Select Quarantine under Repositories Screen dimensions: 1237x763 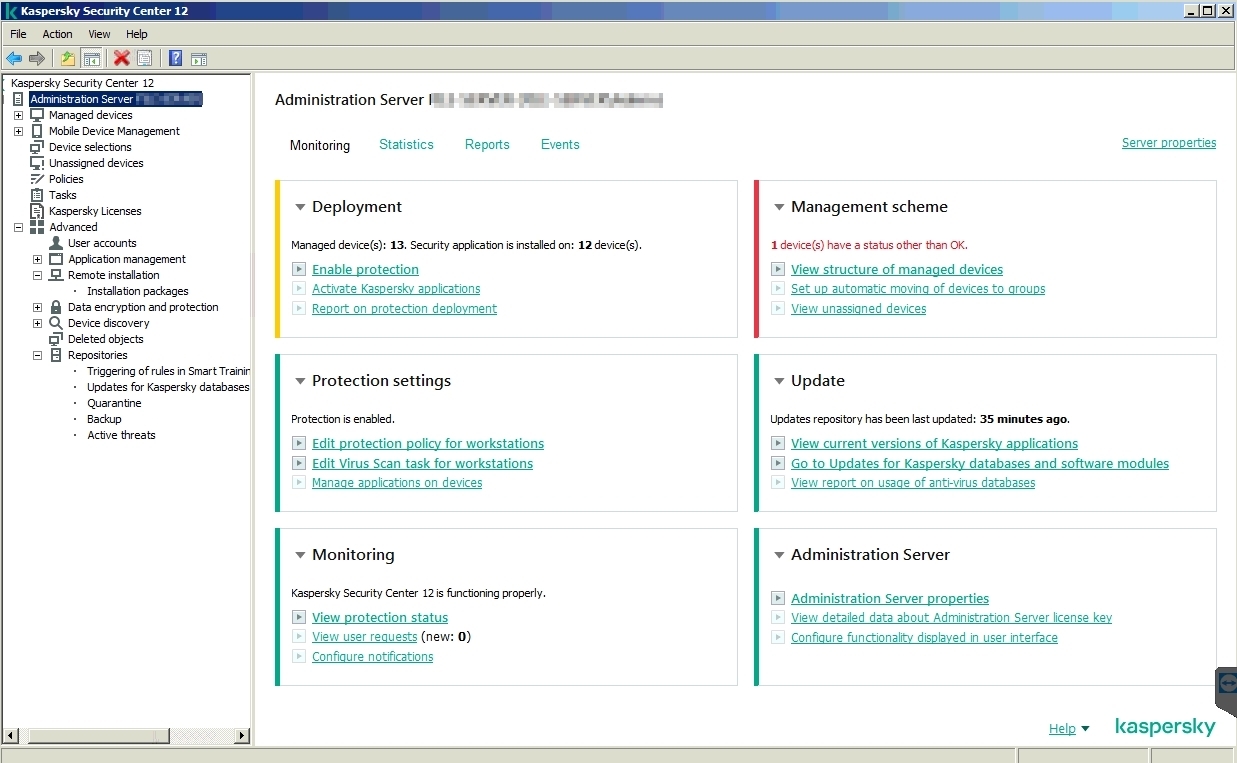[114, 403]
